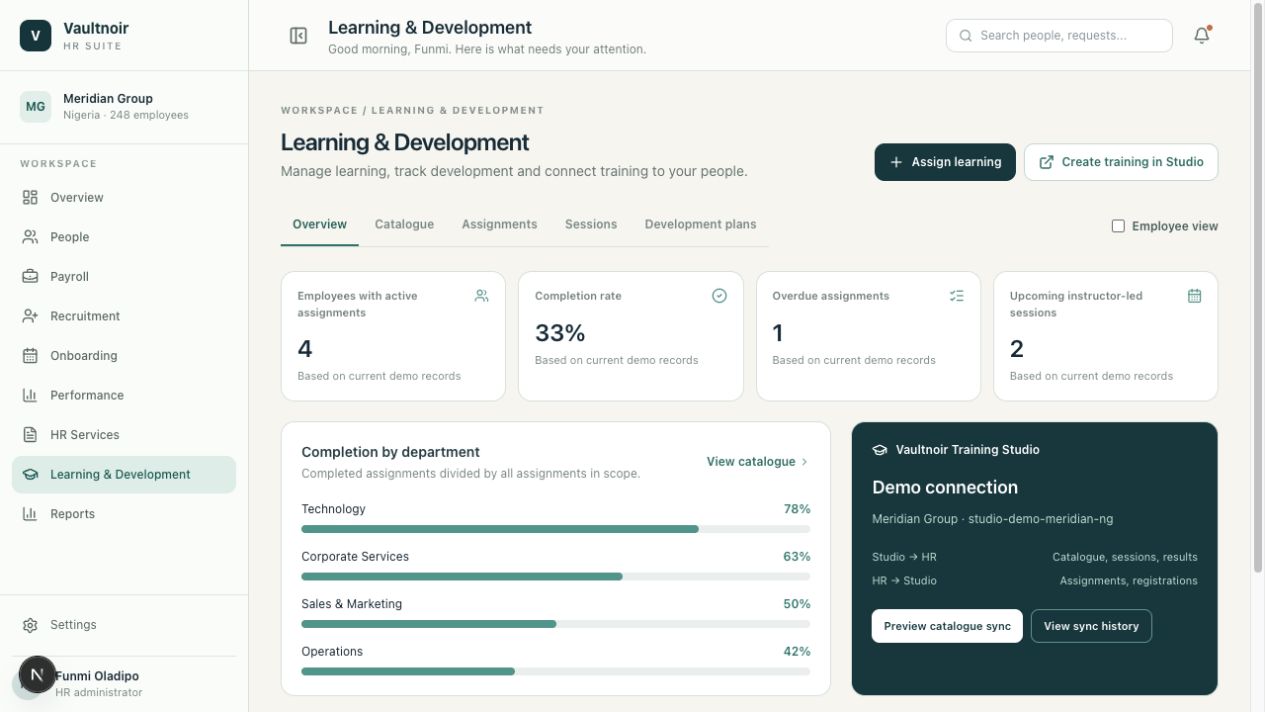Collapse the sidebar with the panel toggle icon
This screenshot has width=1265, height=712.
[x=298, y=36]
